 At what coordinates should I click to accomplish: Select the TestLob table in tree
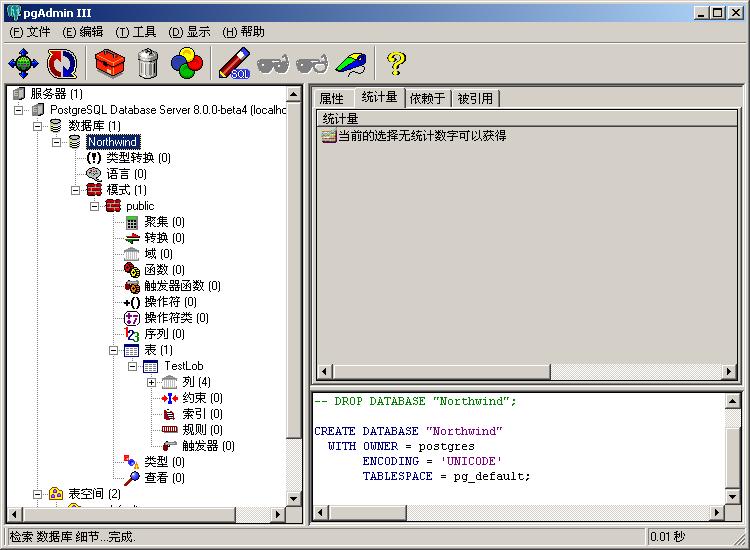click(x=184, y=366)
